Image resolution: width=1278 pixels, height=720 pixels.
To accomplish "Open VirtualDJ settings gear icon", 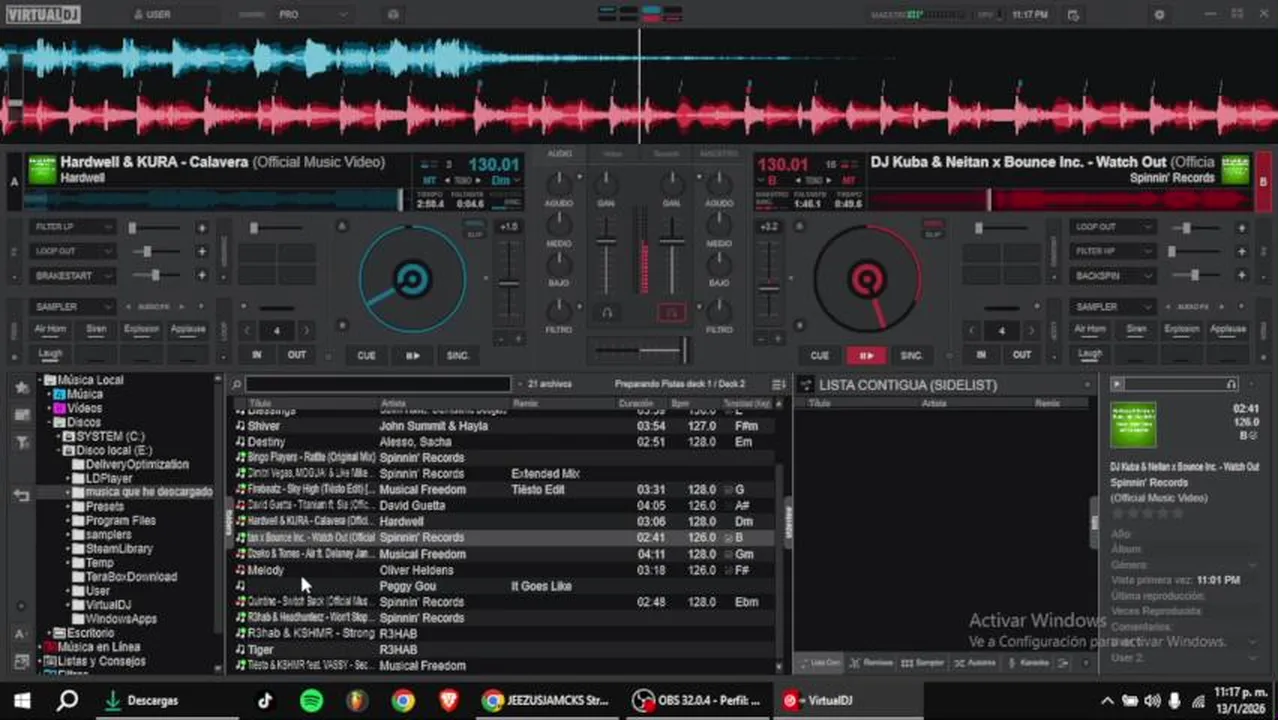I will (1159, 15).
